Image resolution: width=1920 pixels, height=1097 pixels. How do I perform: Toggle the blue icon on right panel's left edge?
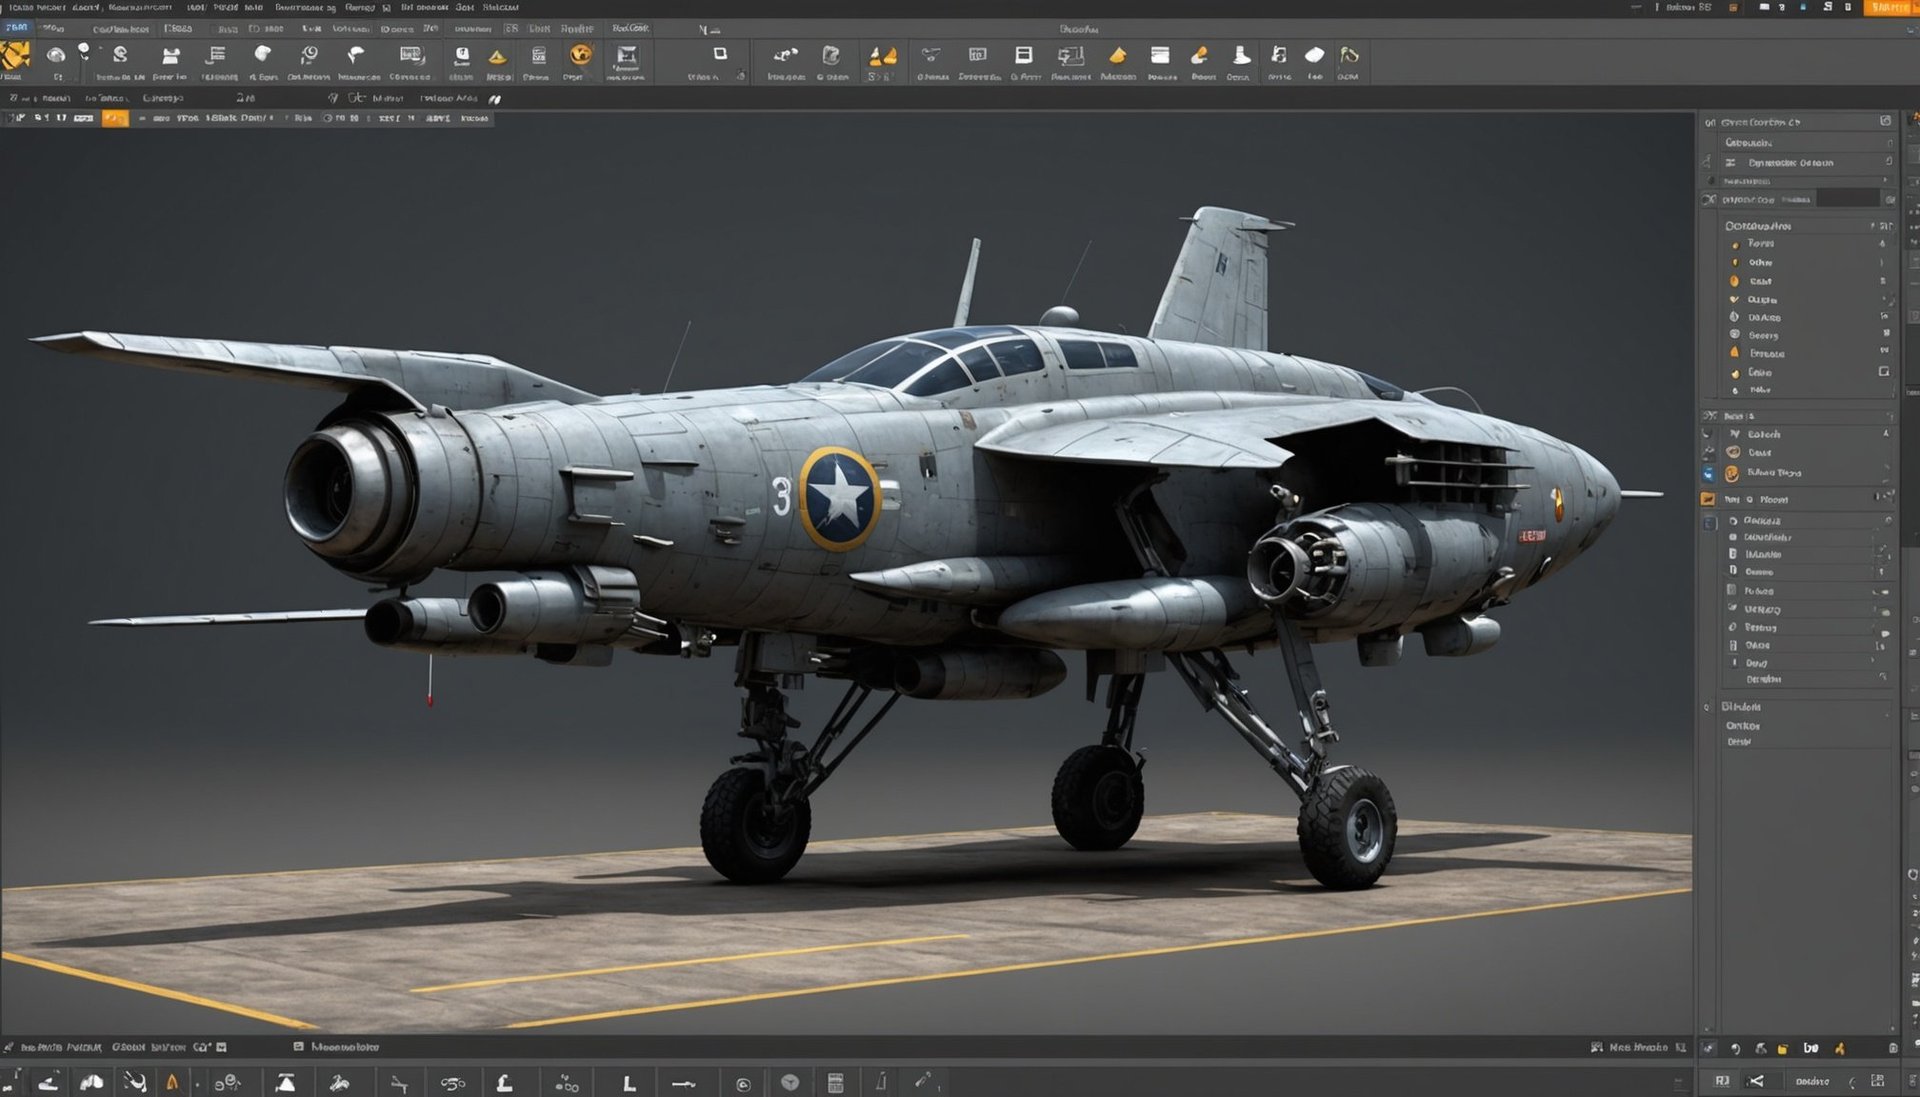1708,473
